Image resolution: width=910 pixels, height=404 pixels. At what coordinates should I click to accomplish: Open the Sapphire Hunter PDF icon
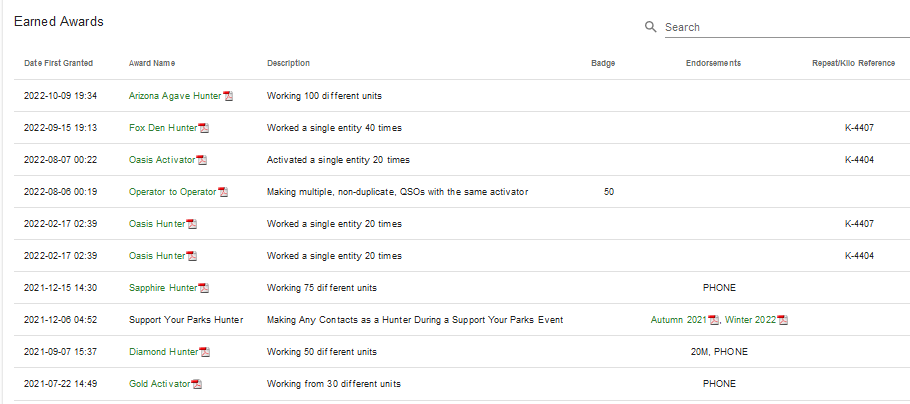[204, 288]
